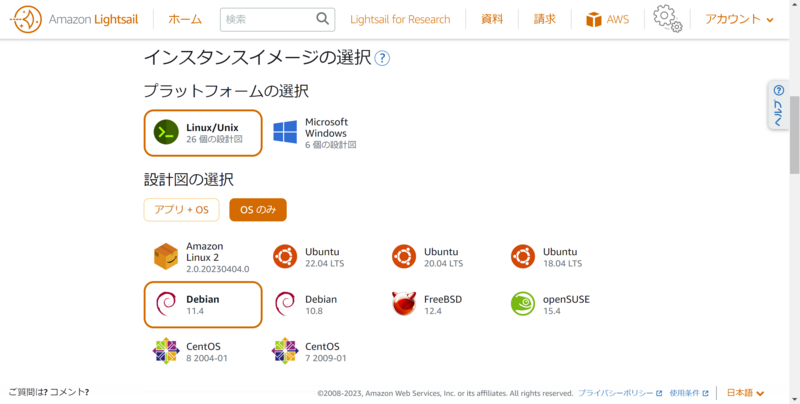Click help question mark beside インスタンスイメージの選択
Screen dimensions: 800x404
click(382, 58)
